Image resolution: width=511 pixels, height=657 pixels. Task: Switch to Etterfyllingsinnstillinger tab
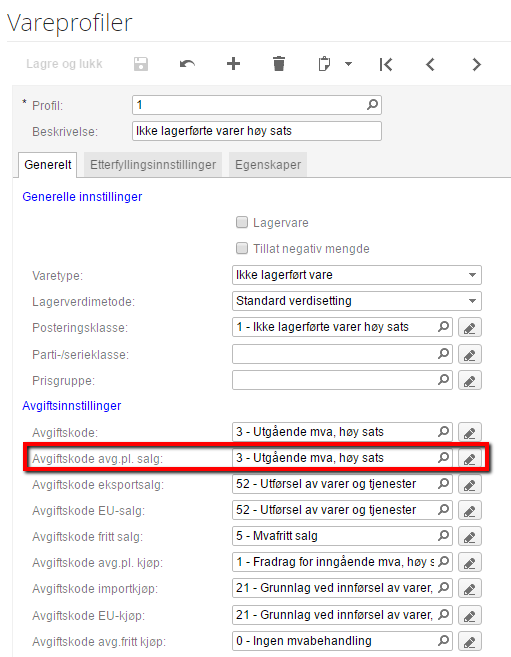153,165
